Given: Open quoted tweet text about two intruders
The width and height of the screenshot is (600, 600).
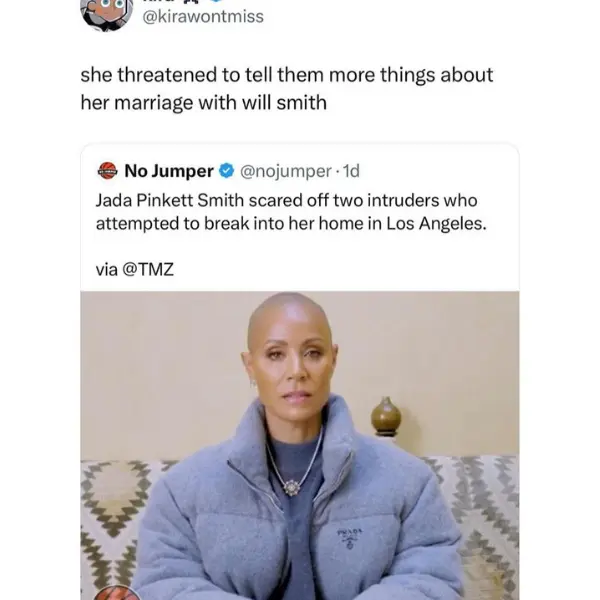Looking at the screenshot, I should coord(291,212).
